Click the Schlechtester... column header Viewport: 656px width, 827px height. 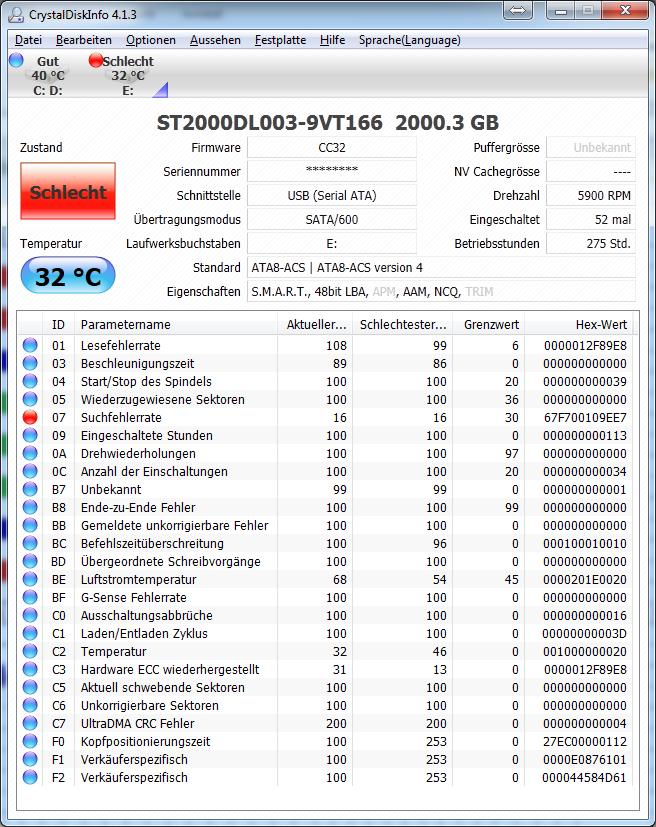(402, 324)
